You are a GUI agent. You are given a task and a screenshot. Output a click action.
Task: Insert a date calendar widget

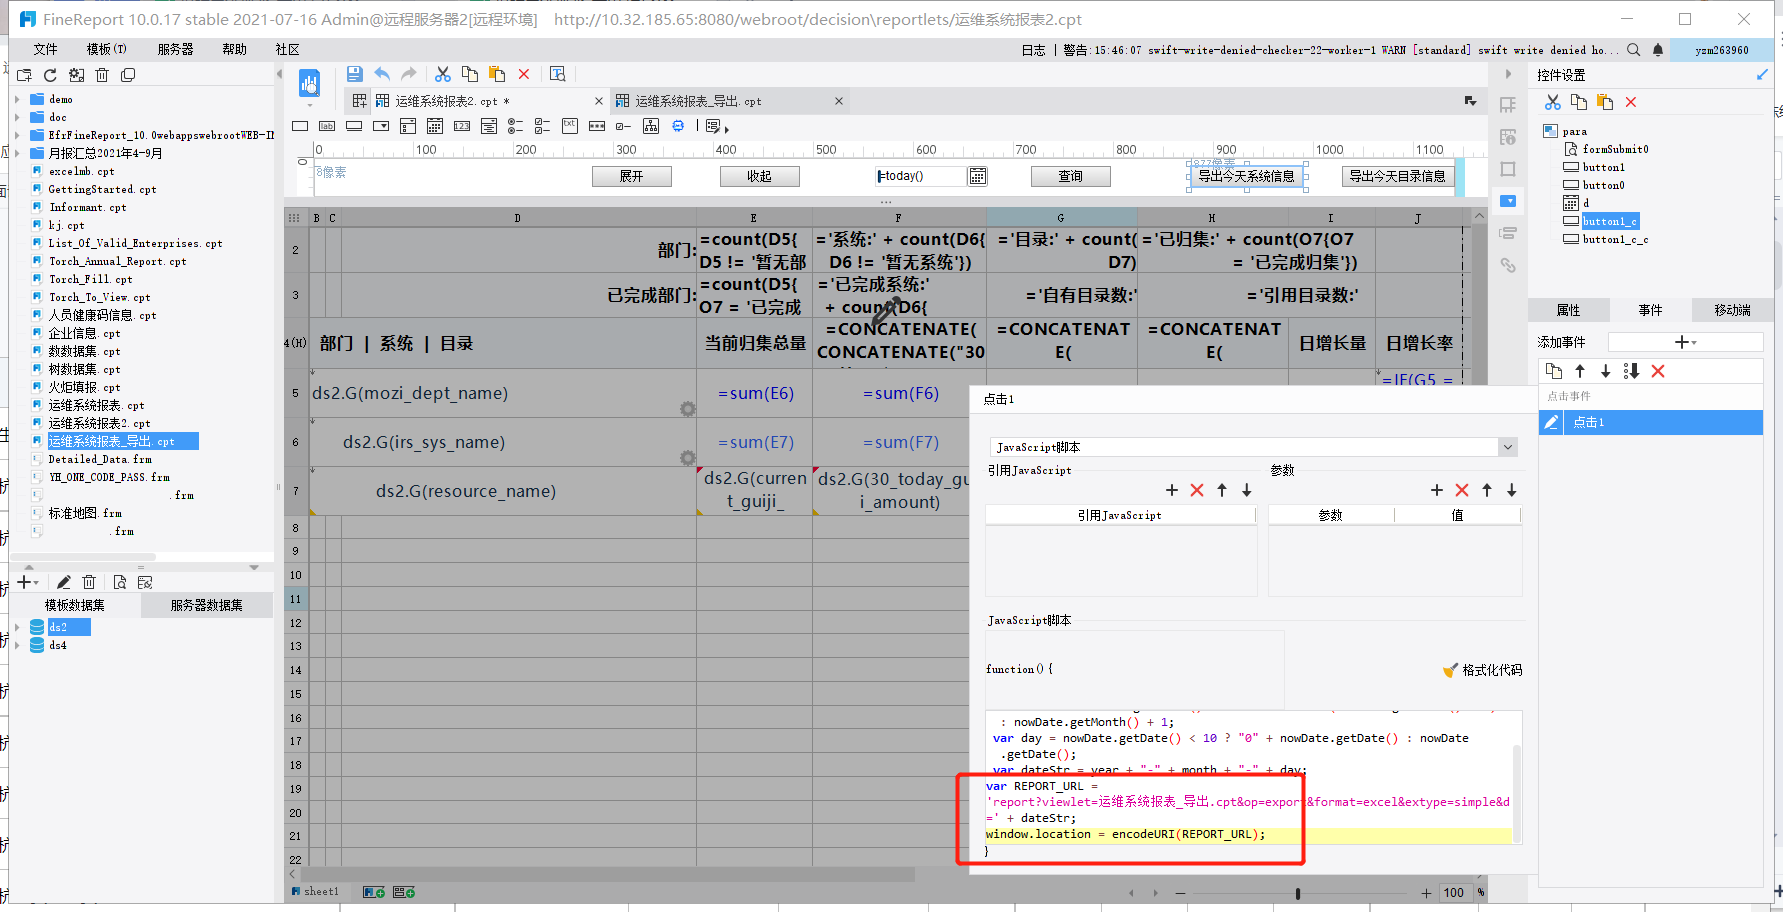pos(435,126)
